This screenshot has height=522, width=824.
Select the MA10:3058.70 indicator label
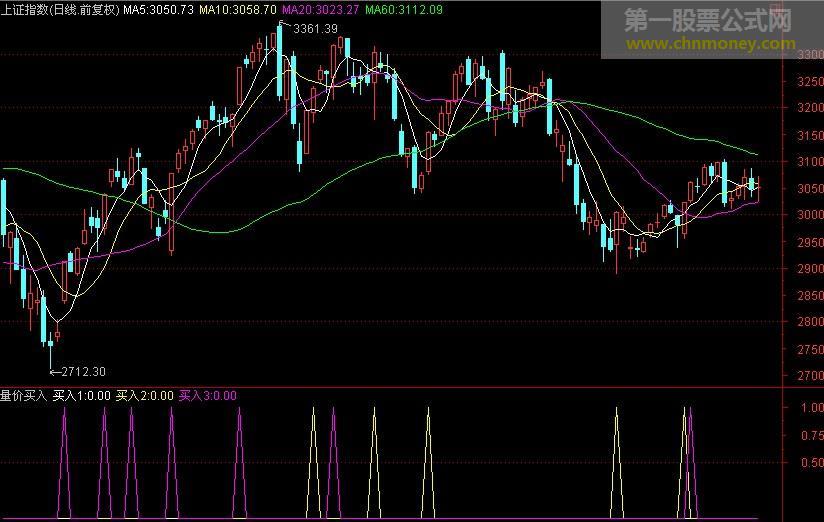click(237, 8)
